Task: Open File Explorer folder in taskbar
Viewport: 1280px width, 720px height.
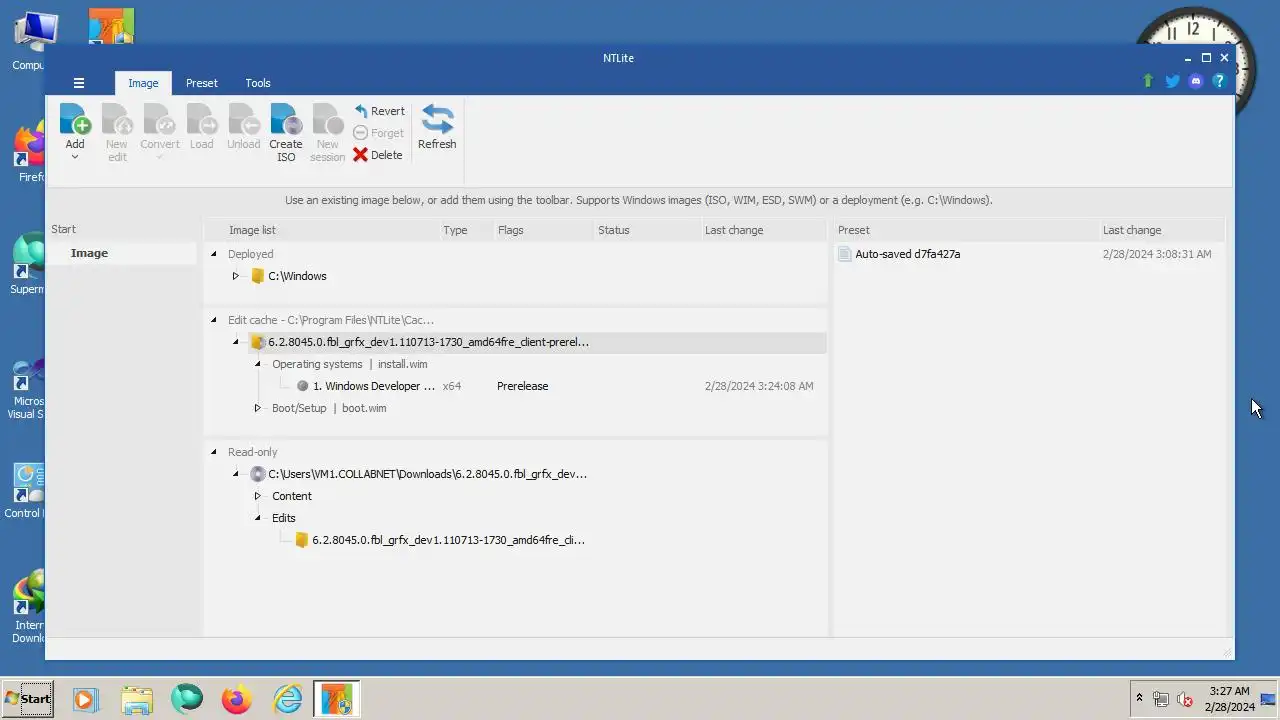Action: [x=137, y=699]
